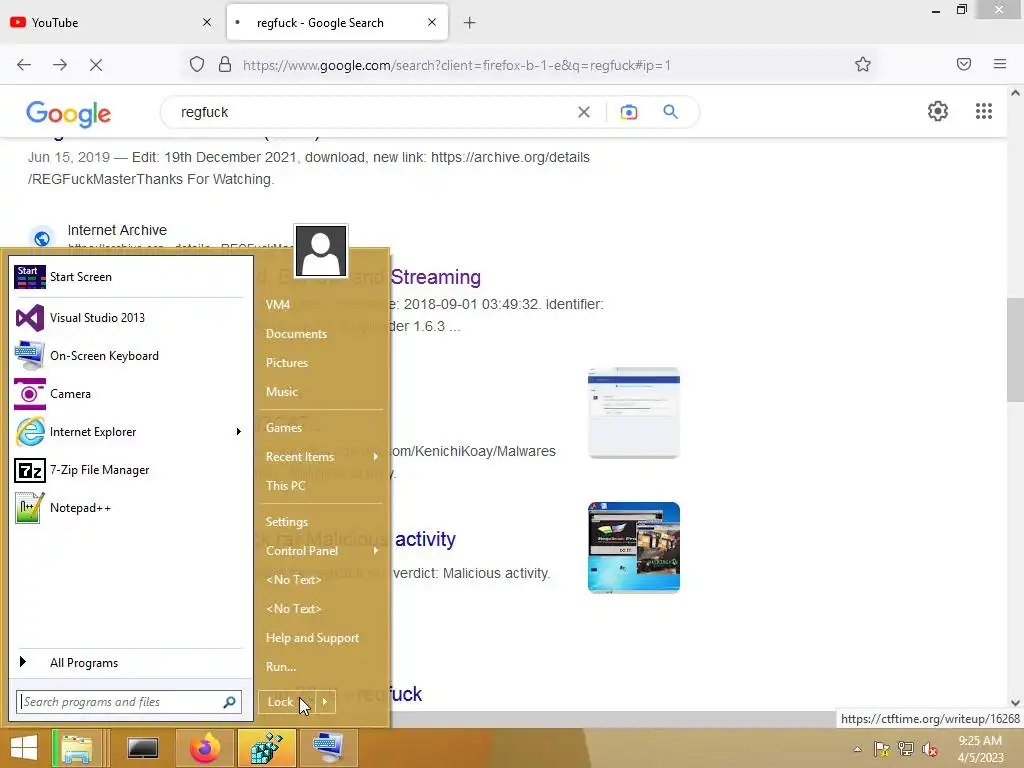View site security padlock info
The width and height of the screenshot is (1024, 768).
pos(225,65)
